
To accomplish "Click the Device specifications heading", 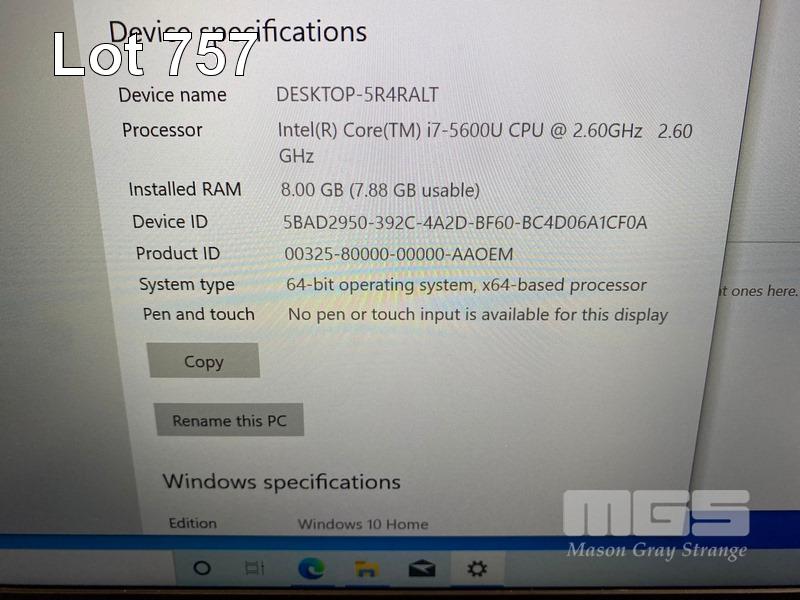I will tap(238, 32).
